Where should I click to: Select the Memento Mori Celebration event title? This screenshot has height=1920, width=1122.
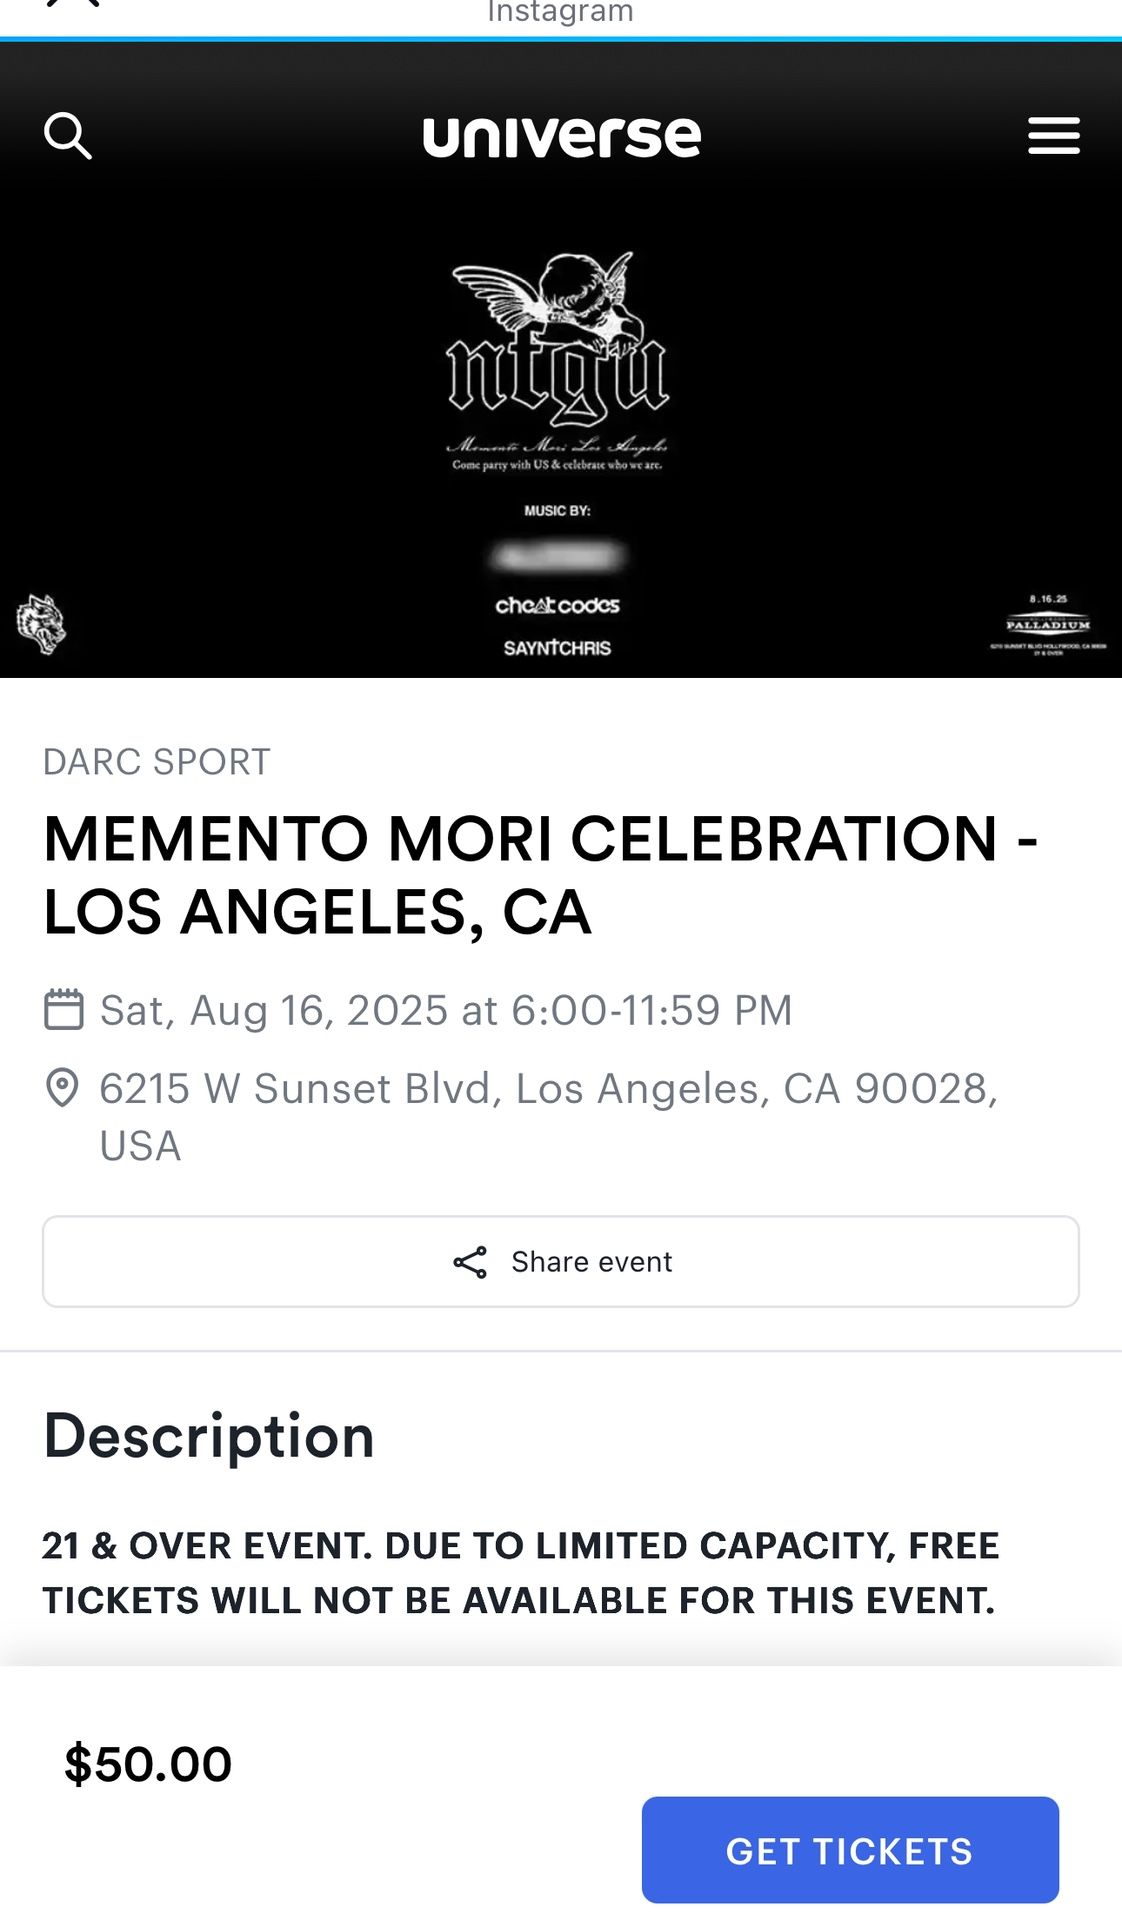pyautogui.click(x=540, y=875)
